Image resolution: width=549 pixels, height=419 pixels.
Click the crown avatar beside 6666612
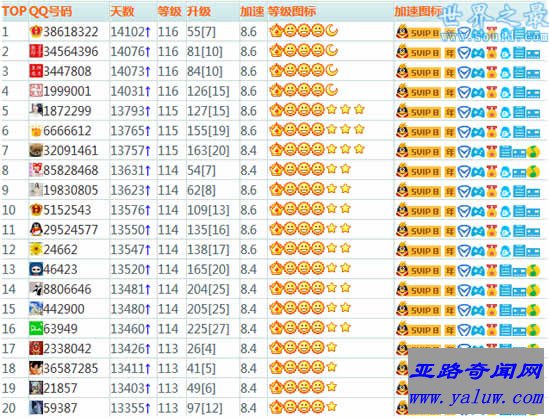36,131
